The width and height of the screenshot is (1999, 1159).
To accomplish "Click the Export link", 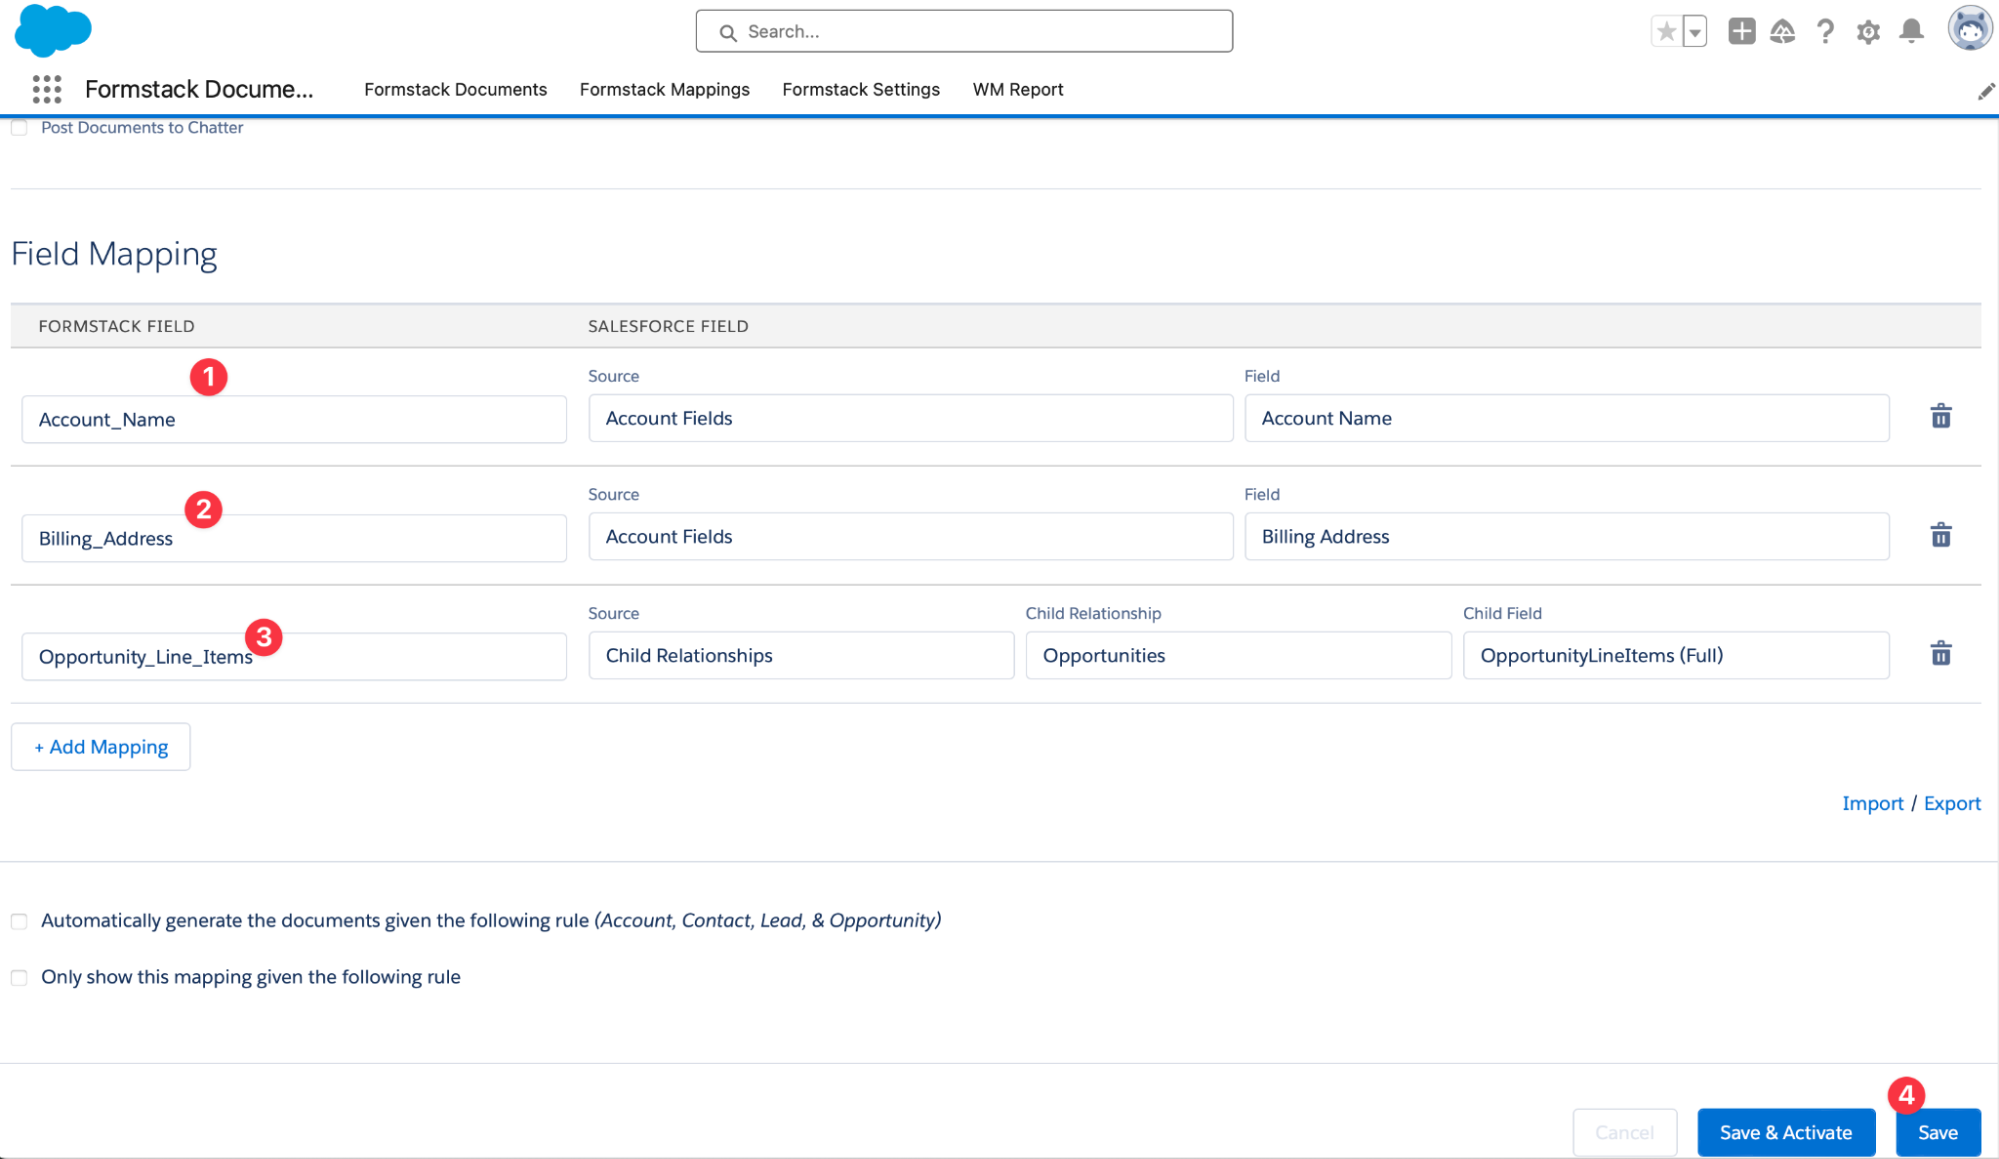I will tap(1951, 804).
